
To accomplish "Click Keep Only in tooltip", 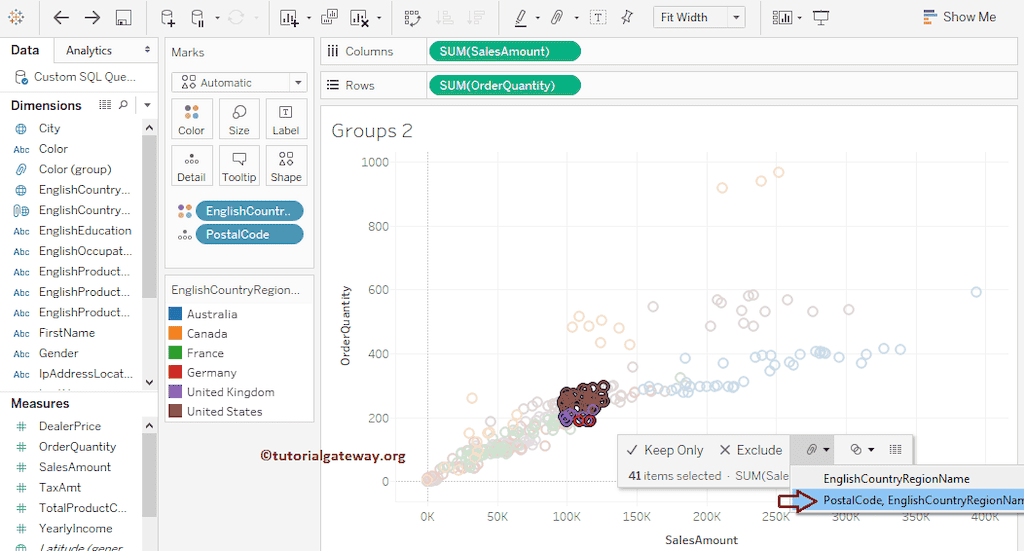I will (665, 450).
